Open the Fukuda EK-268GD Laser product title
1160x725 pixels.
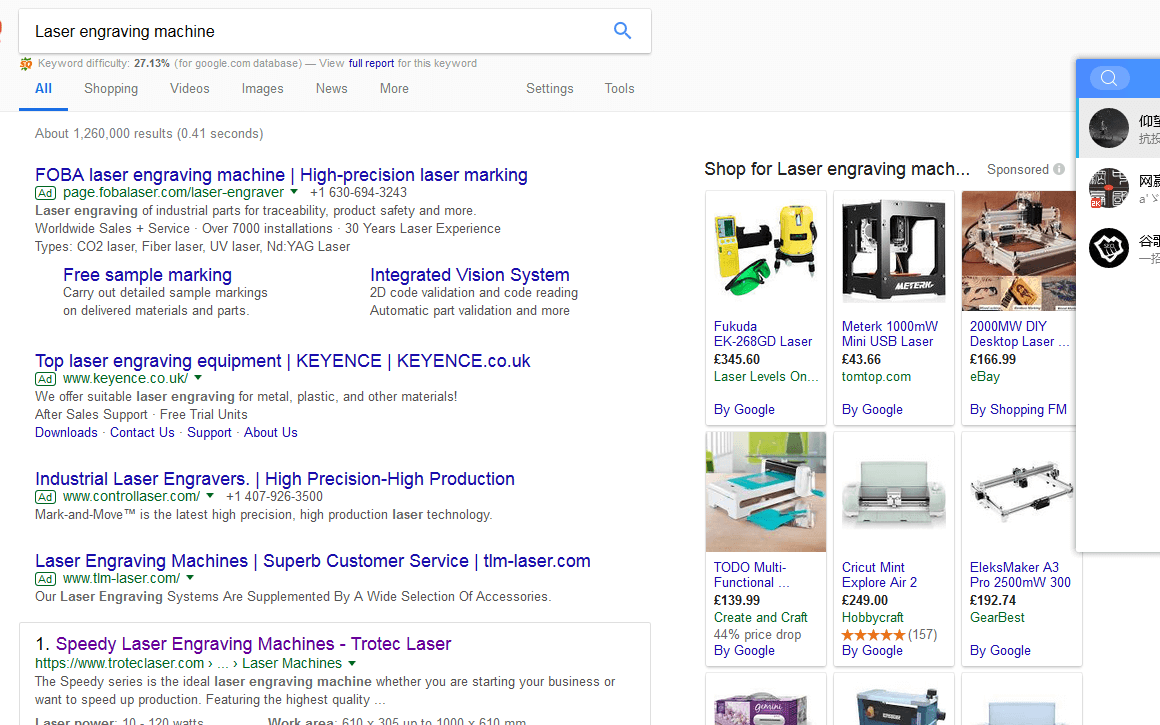click(x=763, y=334)
